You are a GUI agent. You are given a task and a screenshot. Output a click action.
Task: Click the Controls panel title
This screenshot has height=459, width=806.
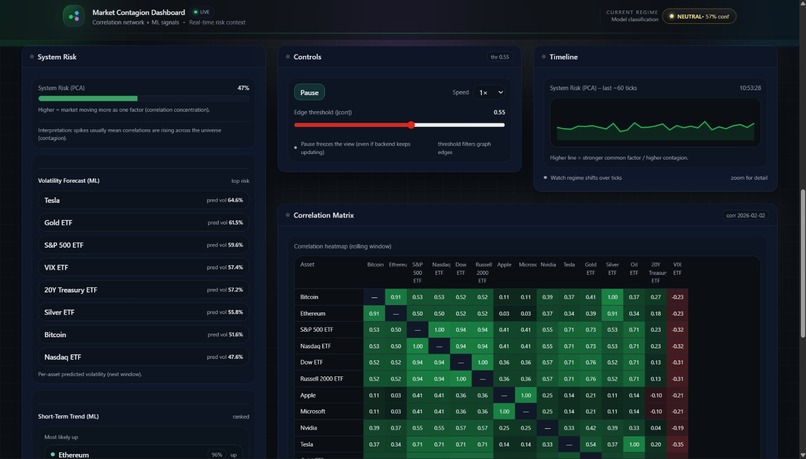307,57
